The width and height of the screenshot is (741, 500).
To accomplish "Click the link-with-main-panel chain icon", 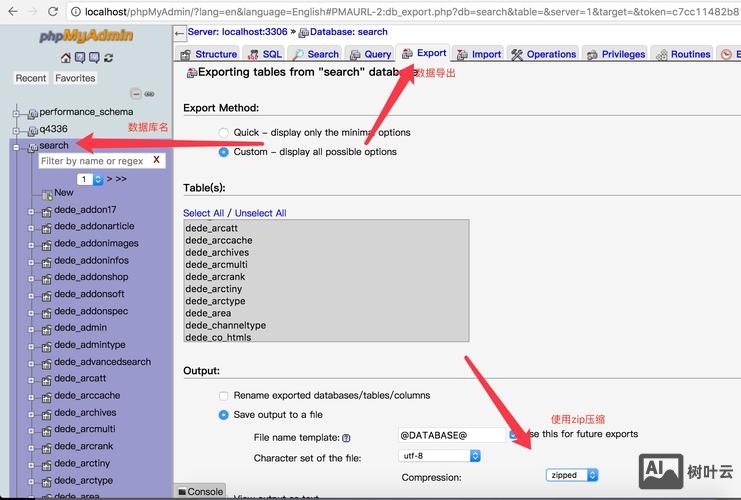I will 150,94.
